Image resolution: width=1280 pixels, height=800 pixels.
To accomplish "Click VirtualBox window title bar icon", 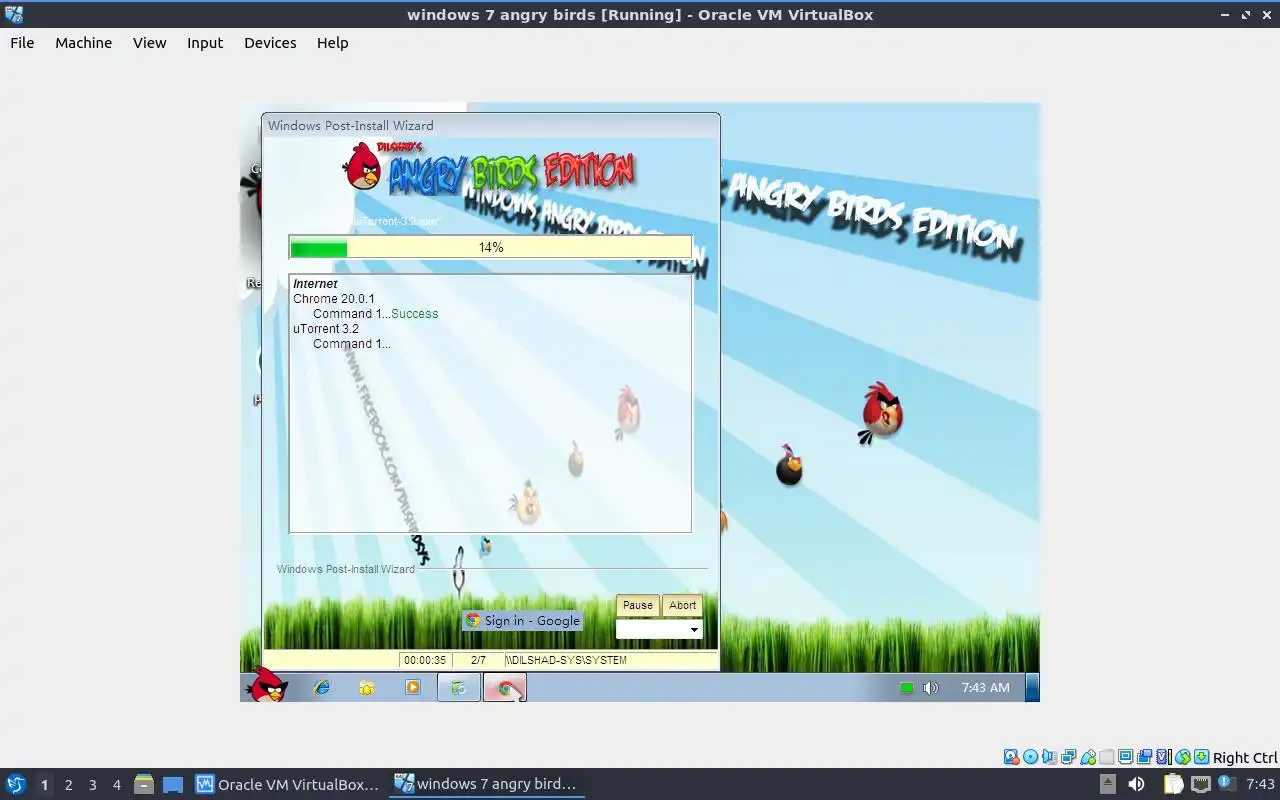I will [x=14, y=14].
